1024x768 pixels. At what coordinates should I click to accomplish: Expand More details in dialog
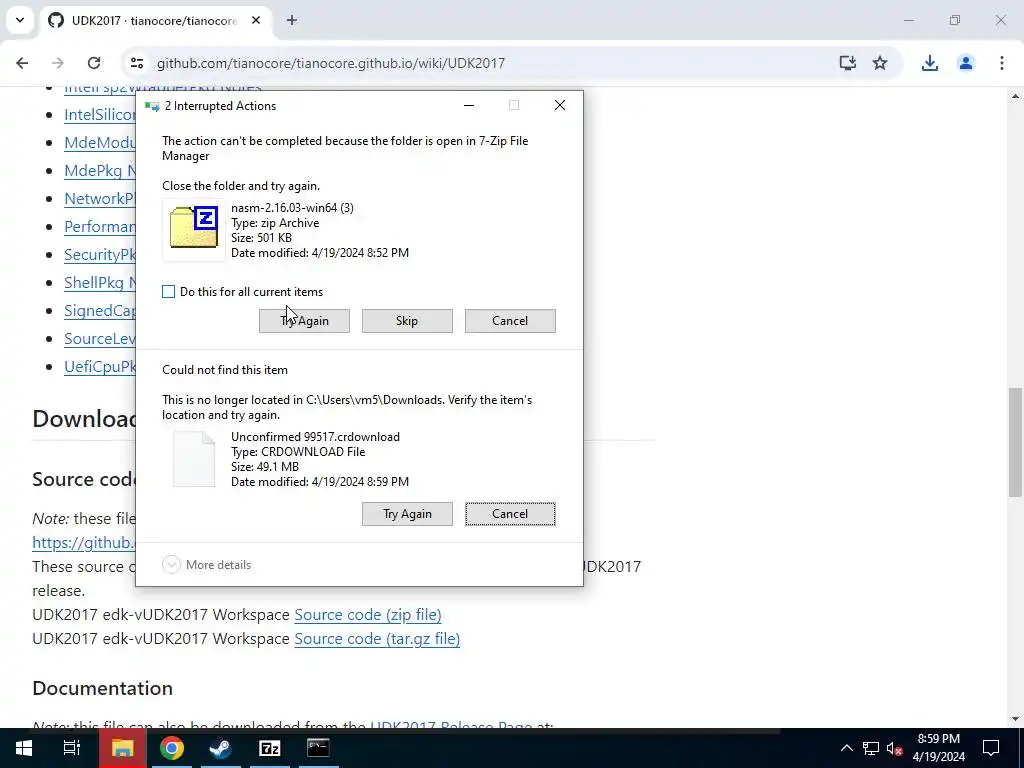tap(206, 565)
